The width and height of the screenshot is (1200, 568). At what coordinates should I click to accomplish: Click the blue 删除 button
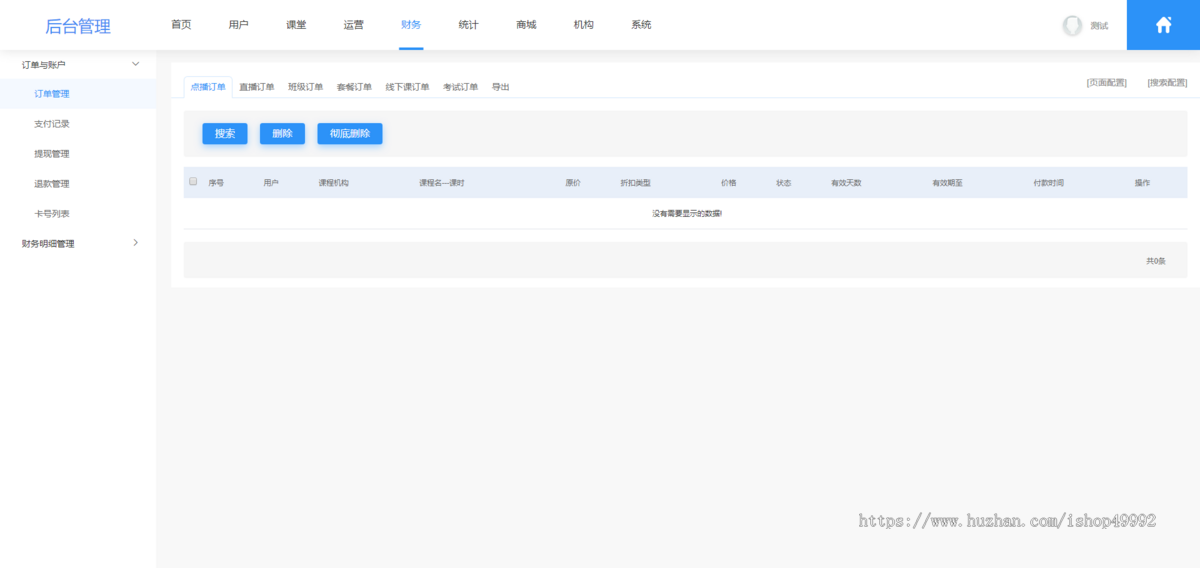(x=282, y=133)
